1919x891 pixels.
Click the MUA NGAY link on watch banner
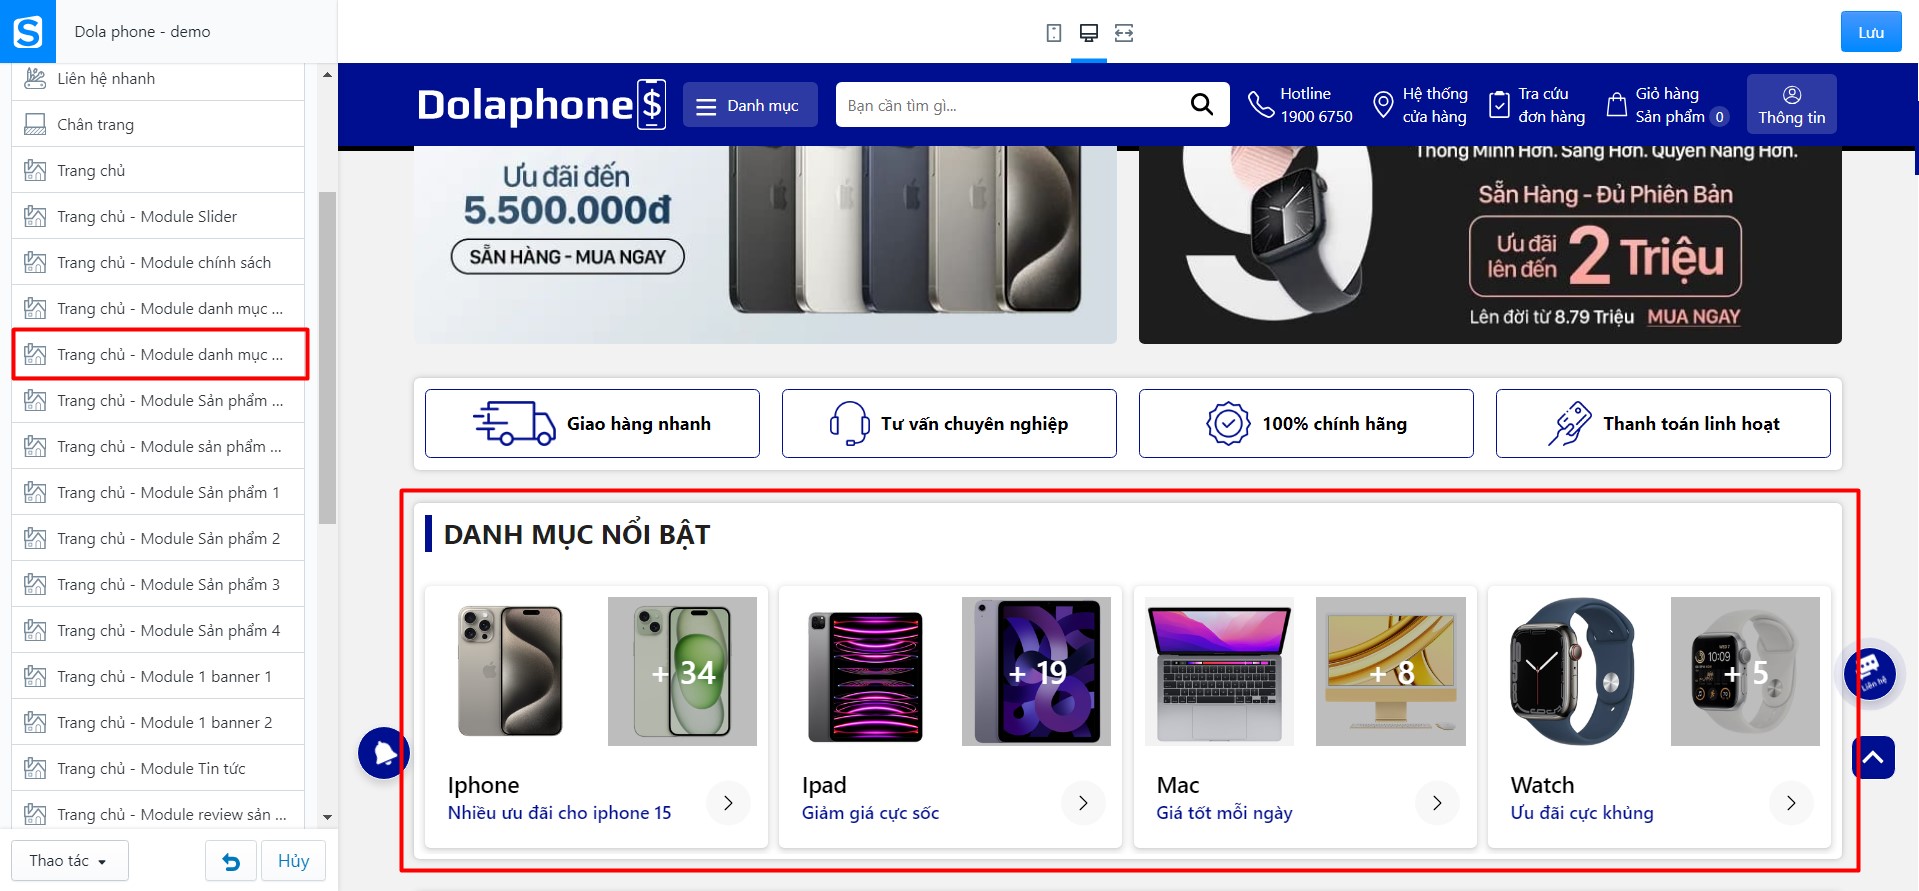click(x=1694, y=317)
